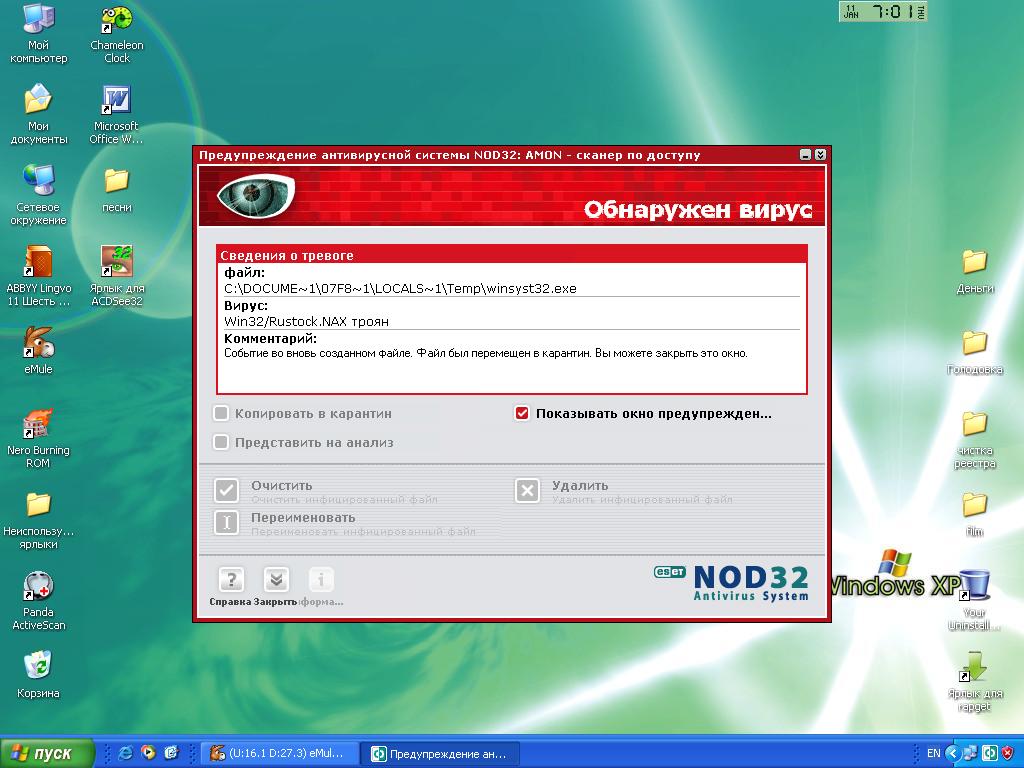This screenshot has width=1024, height=768.
Task: Switch to eMule taskbar button
Action: tap(280, 753)
